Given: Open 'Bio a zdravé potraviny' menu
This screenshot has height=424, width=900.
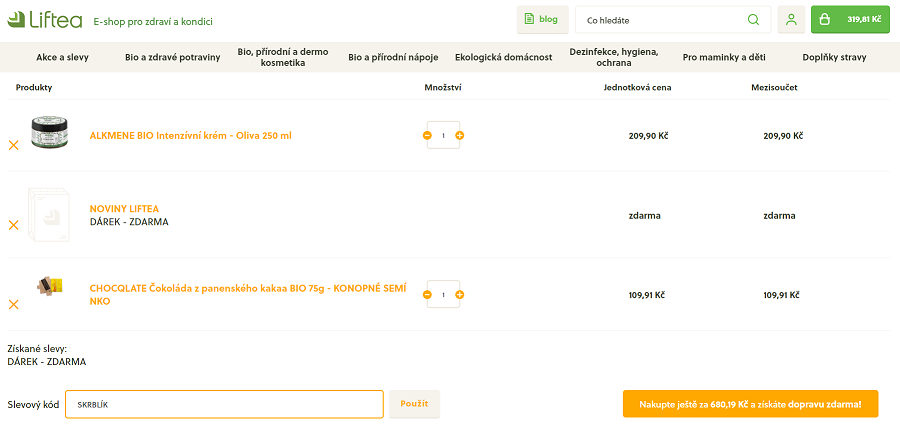Looking at the screenshot, I should pyautogui.click(x=173, y=57).
